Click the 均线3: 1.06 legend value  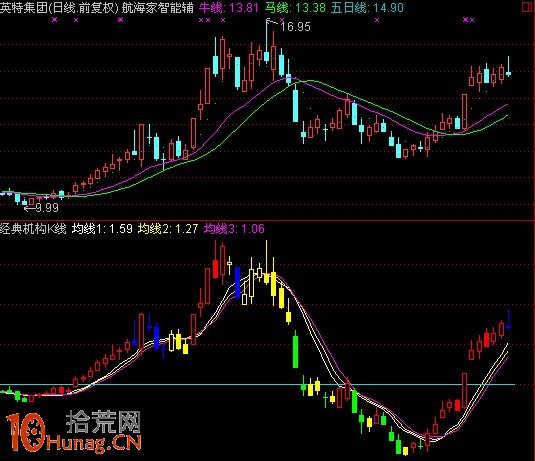[234, 228]
